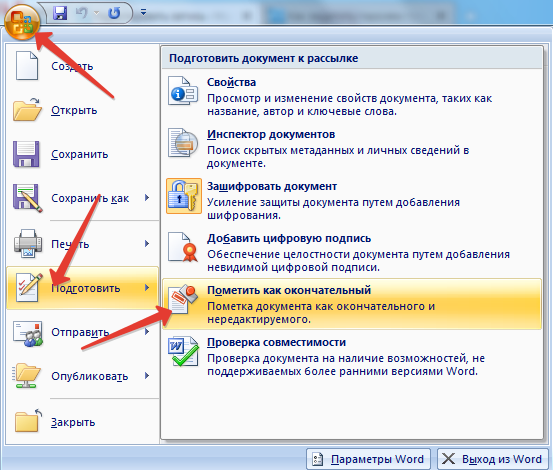
Task: Click the Инспектор документов icon
Action: coord(183,143)
